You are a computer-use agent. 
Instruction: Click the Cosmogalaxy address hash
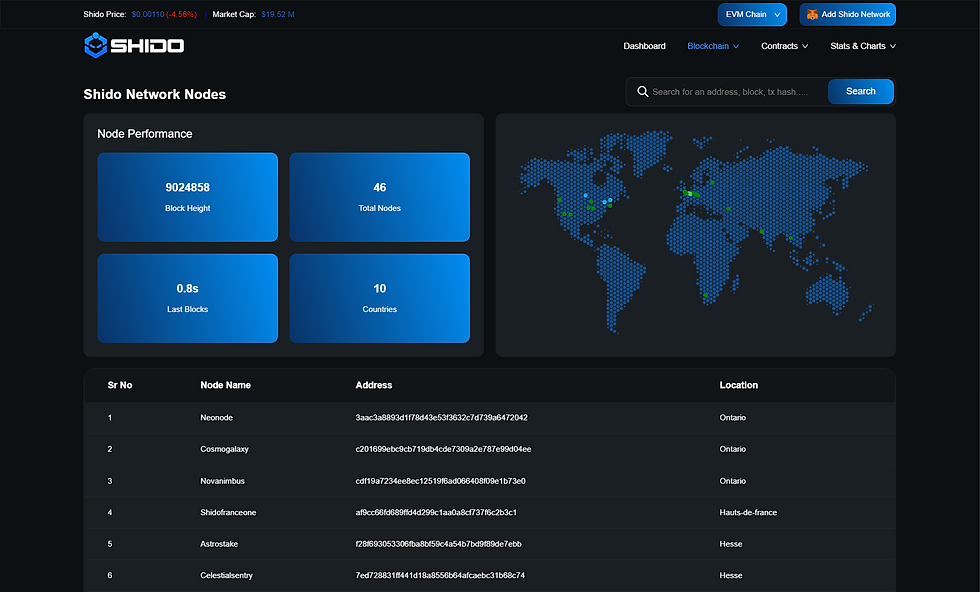pos(443,449)
